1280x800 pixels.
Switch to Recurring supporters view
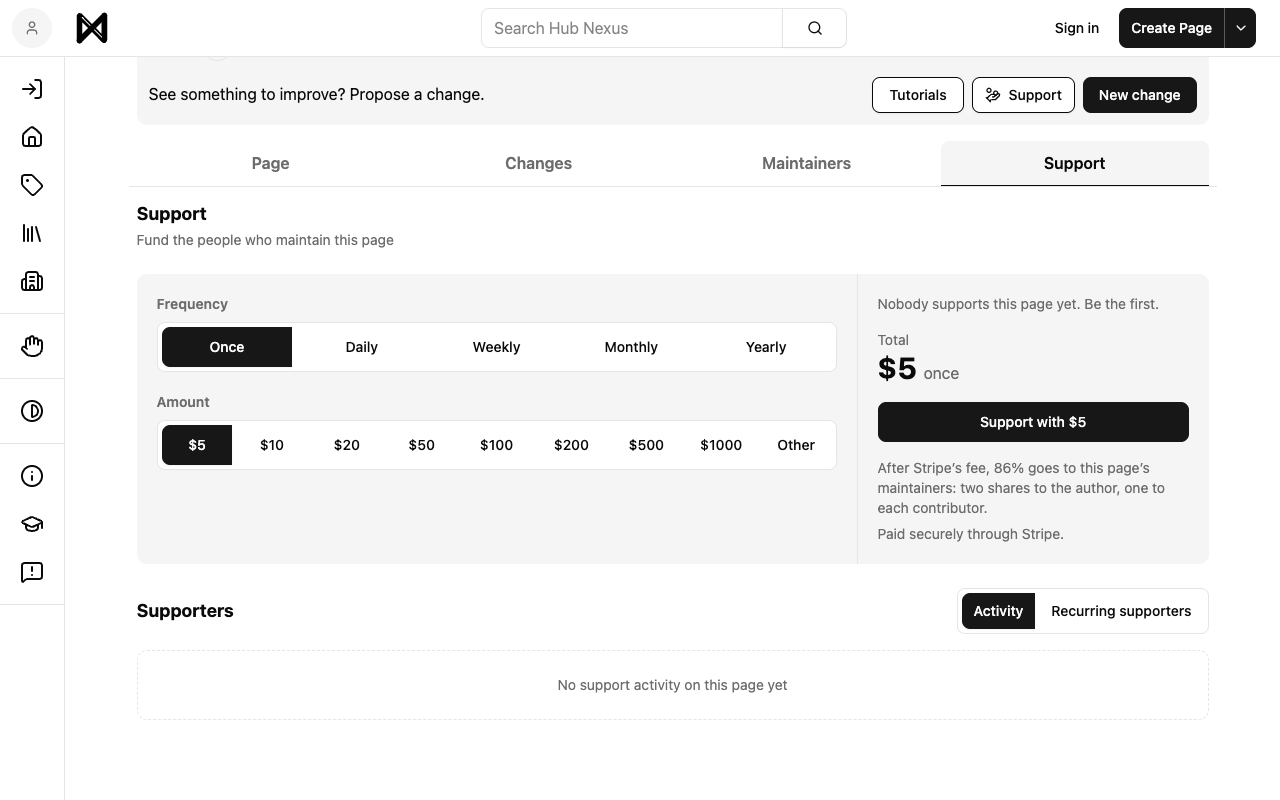tap(1121, 611)
